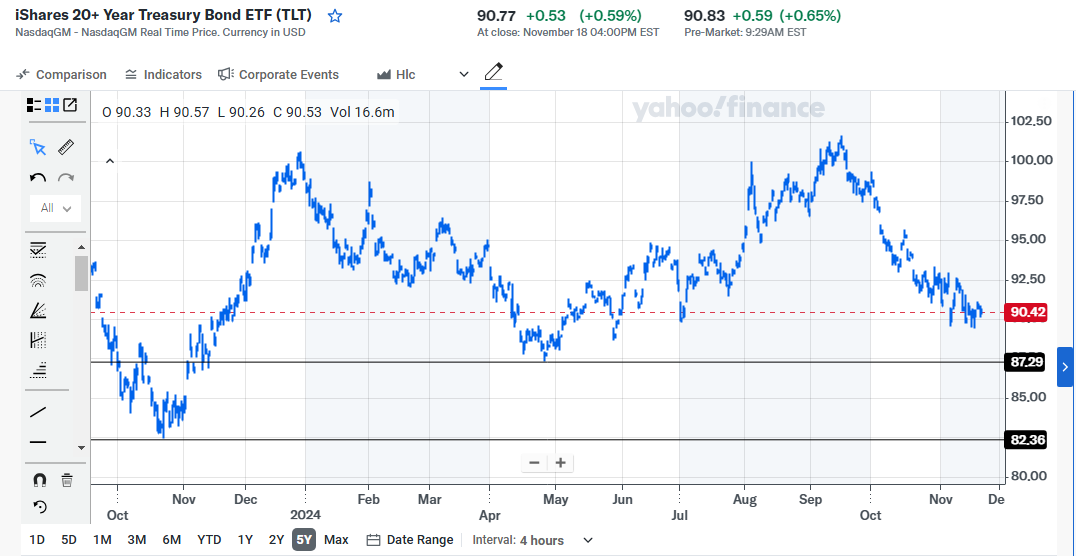Click the iShares 20+ Year Treasury Bond ETF title
Image resolution: width=1076 pixels, height=556 pixels.
(163, 14)
